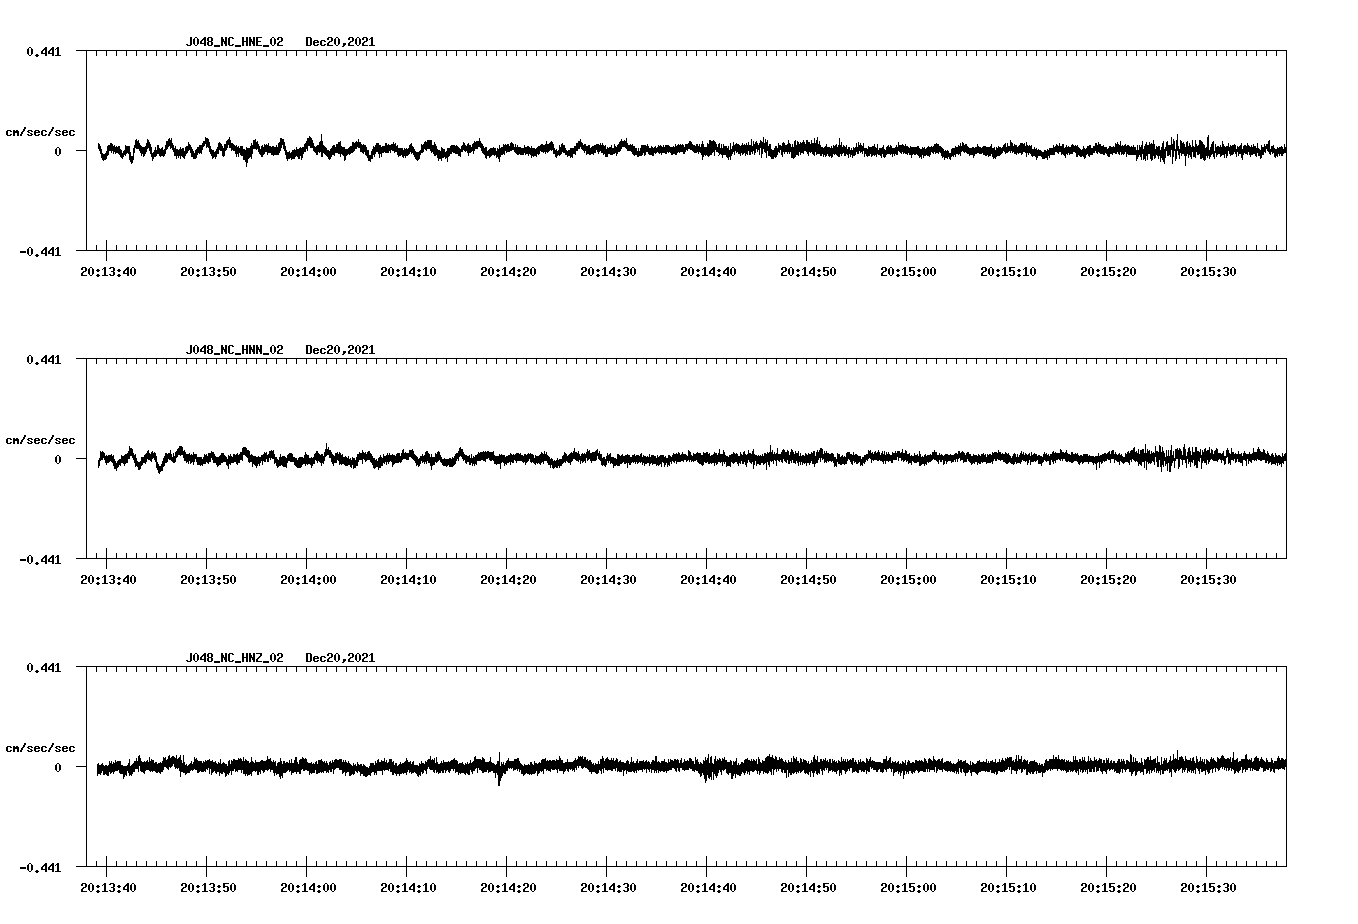Click the 20:14:20 time label under HNZ plot
The height and width of the screenshot is (924, 1358).
tap(508, 888)
